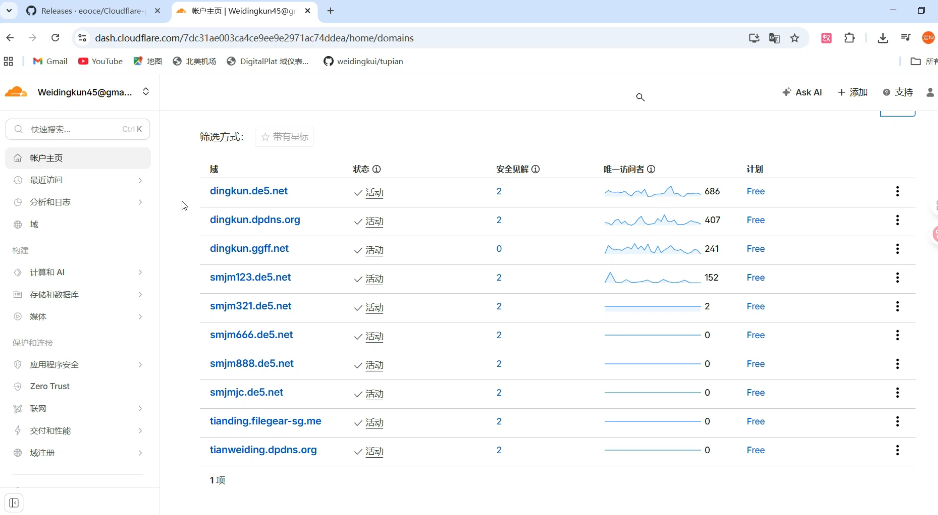Expand 交付和性能 sidebar section
The image size is (938, 515).
pyautogui.click(x=78, y=431)
